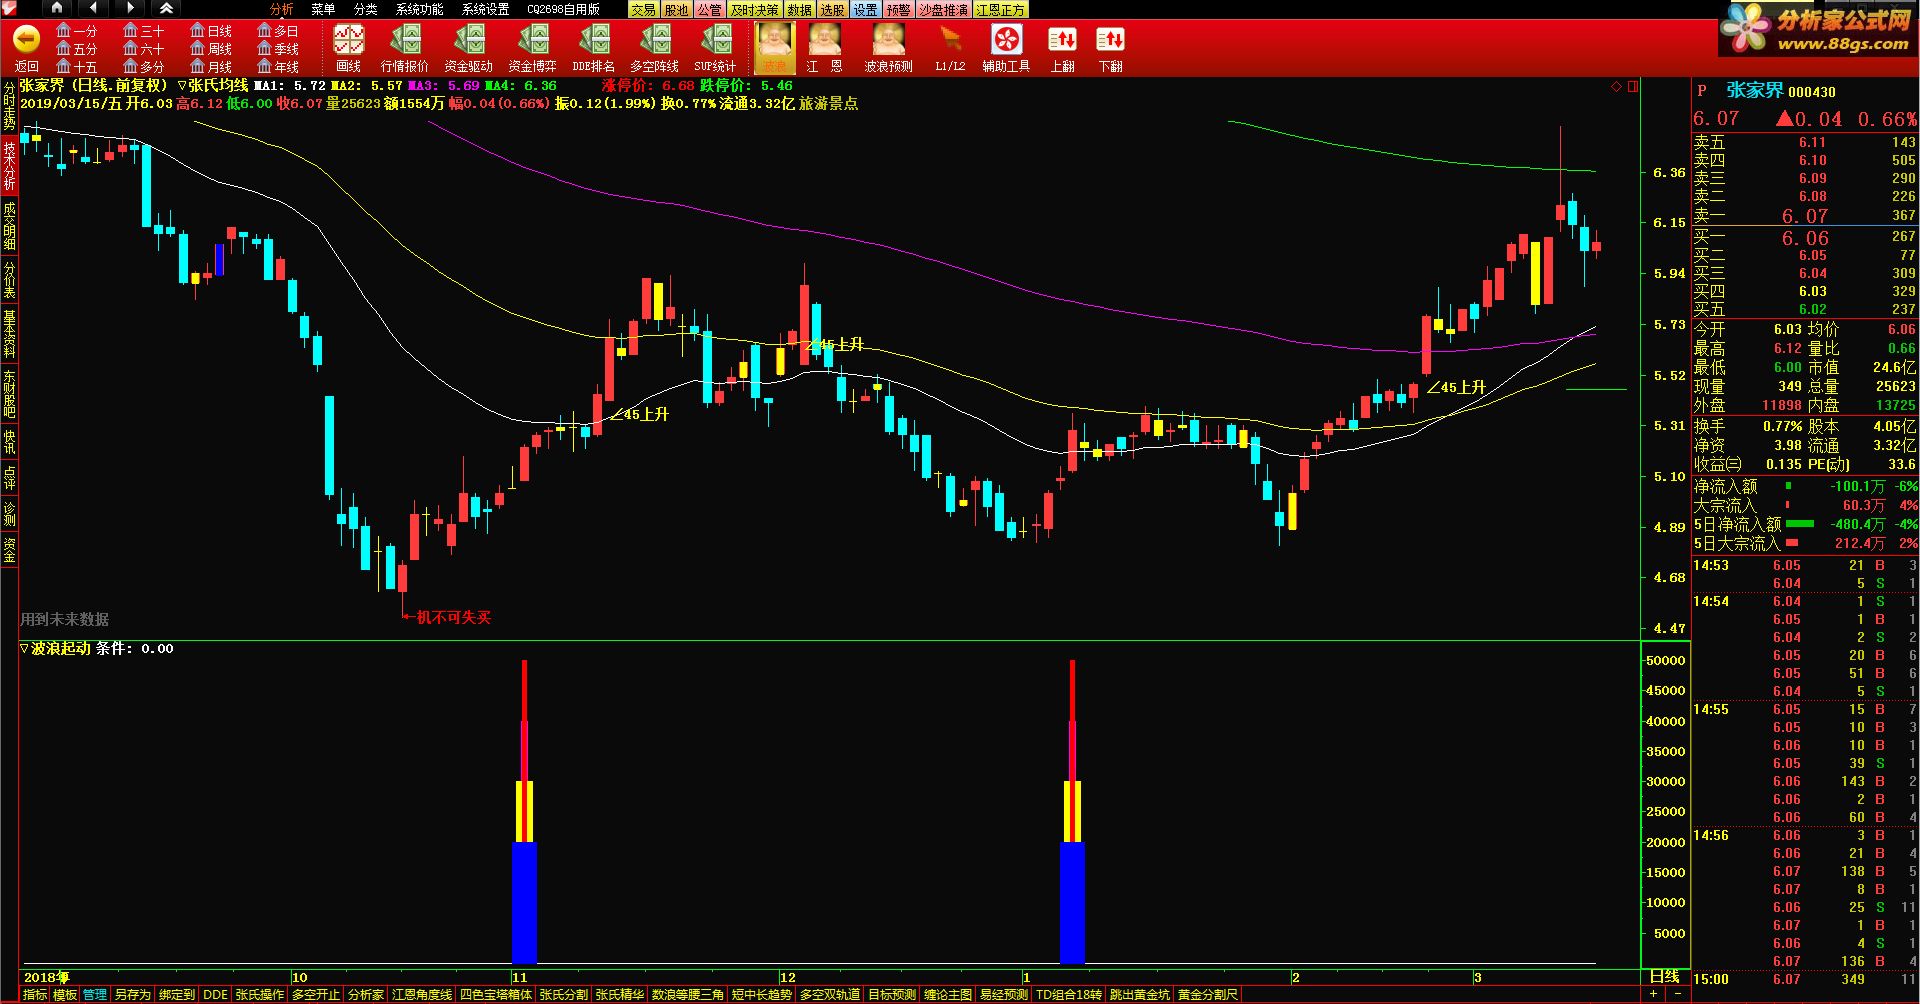Viewport: 1920px width, 1004px height.
Task: Switch to 一分 one-minute period
Action: tap(77, 31)
